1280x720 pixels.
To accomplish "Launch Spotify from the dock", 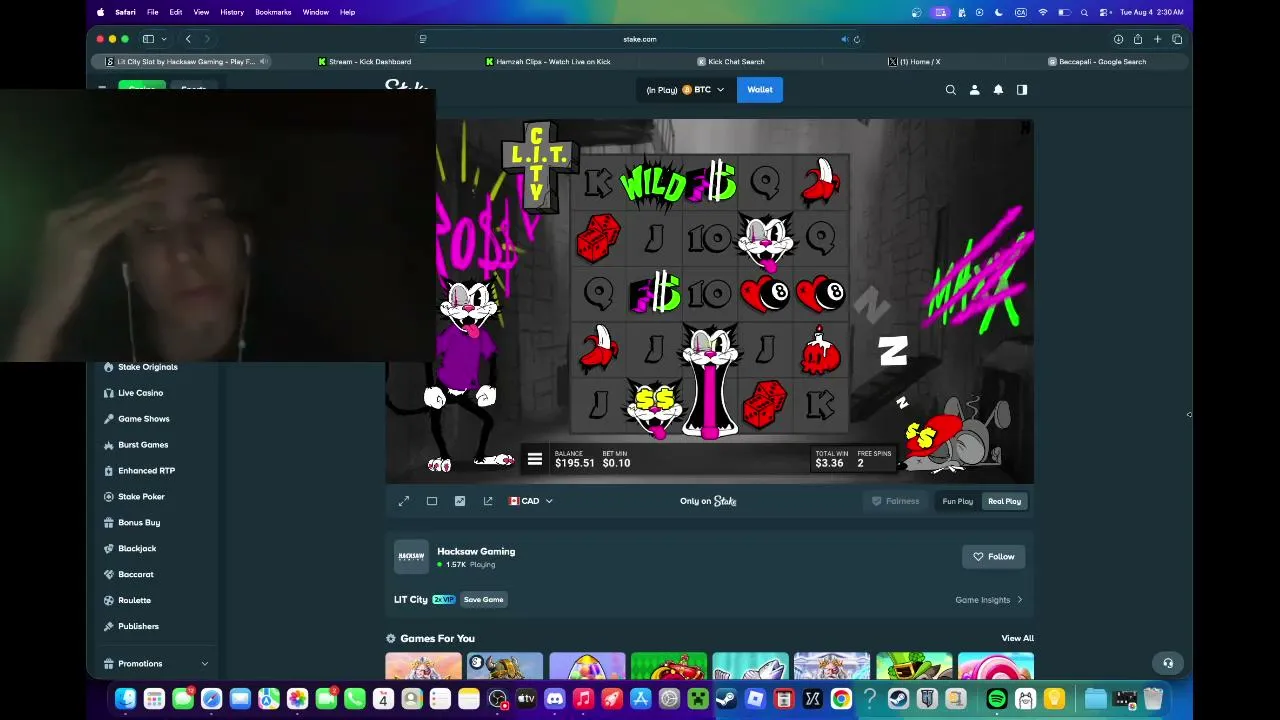I will tap(997, 699).
